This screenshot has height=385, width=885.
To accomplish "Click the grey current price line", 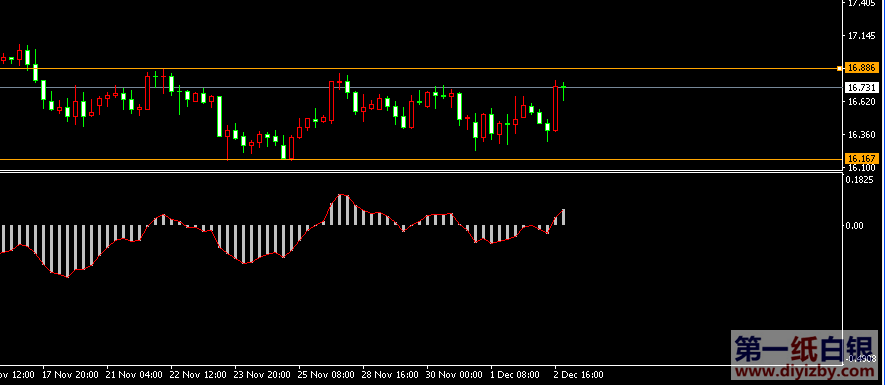I will [x=420, y=88].
